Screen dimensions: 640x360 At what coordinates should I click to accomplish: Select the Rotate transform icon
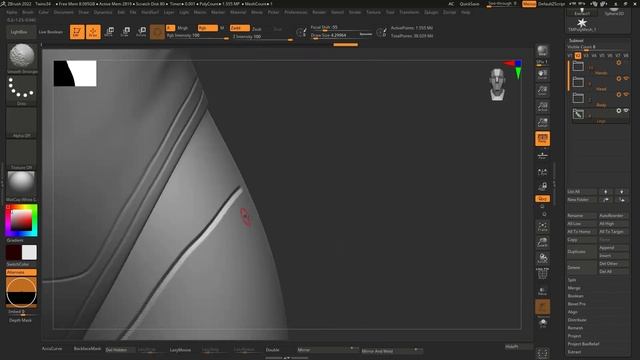141,32
